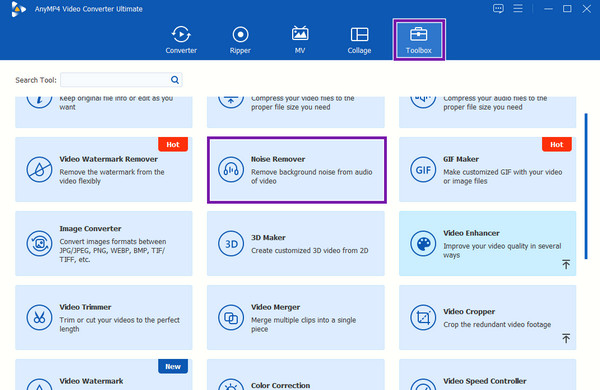
Task: Click the Video Watermark Remover droplet icon
Action: [x=39, y=170]
